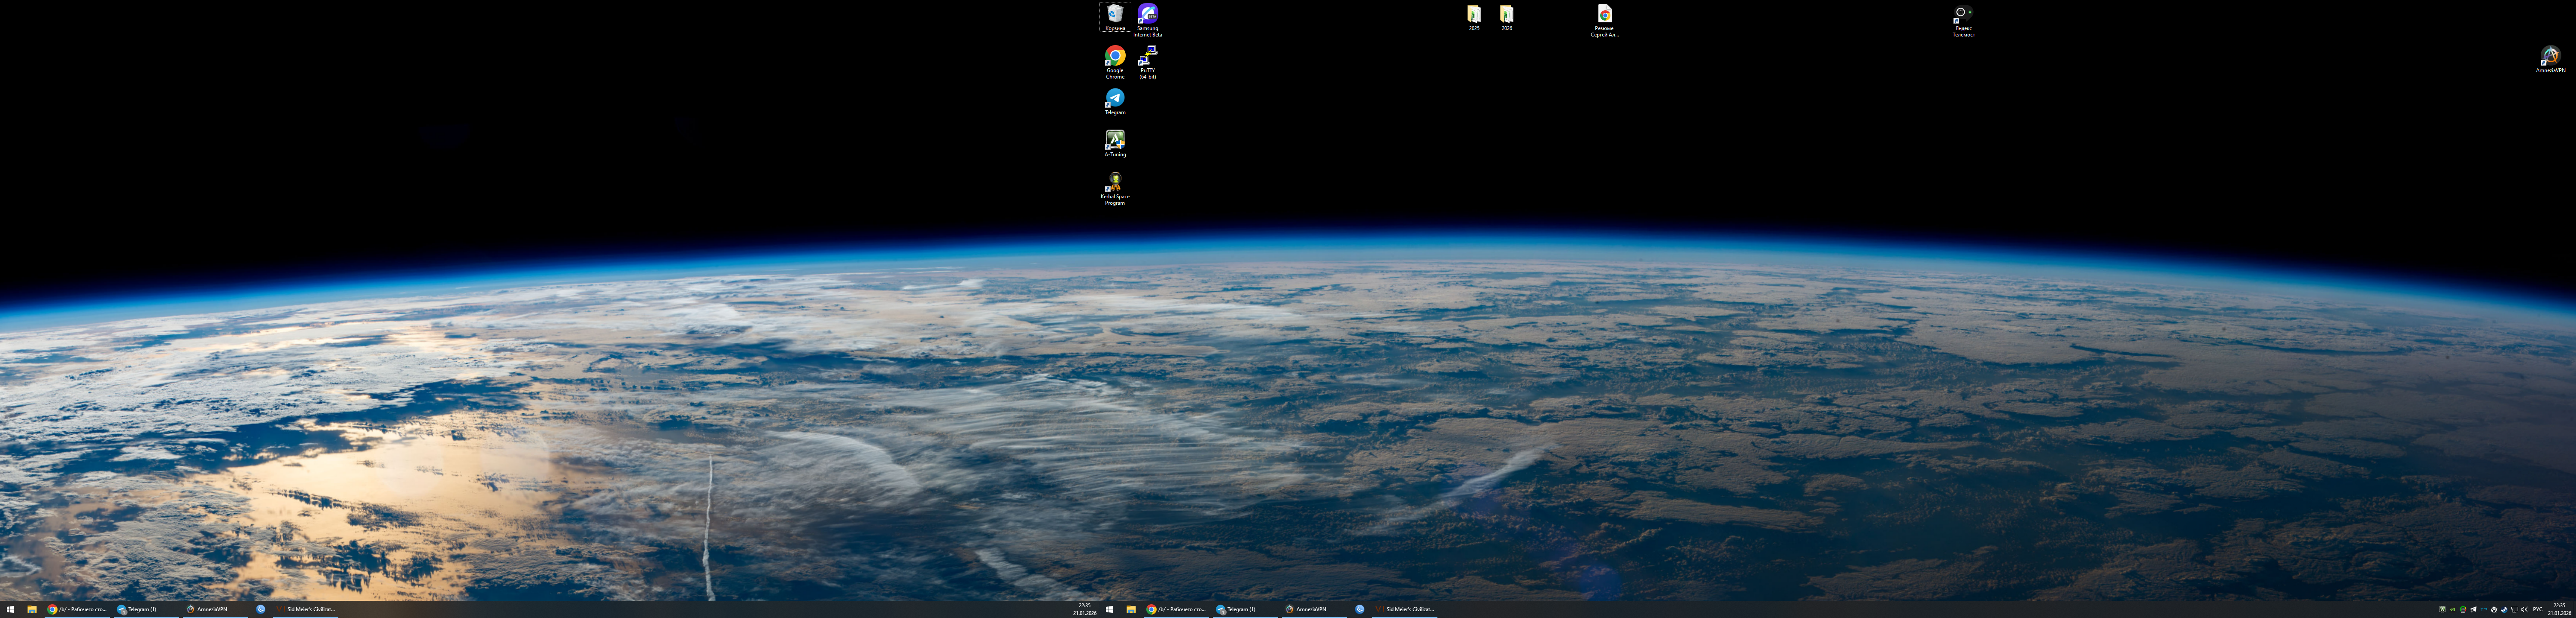Select the 2025 folder on the desktop
Viewport: 2576px width, 618px height.
pos(1473,15)
